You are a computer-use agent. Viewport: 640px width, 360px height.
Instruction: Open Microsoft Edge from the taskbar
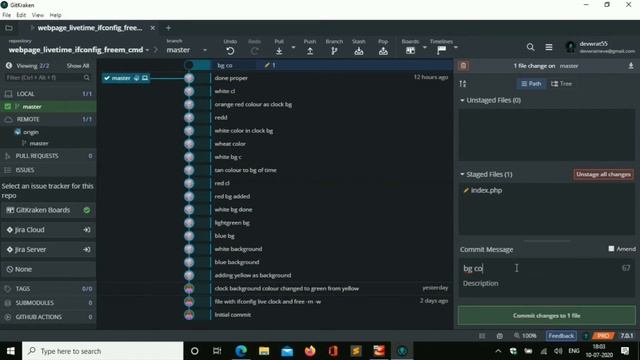[x=241, y=351]
